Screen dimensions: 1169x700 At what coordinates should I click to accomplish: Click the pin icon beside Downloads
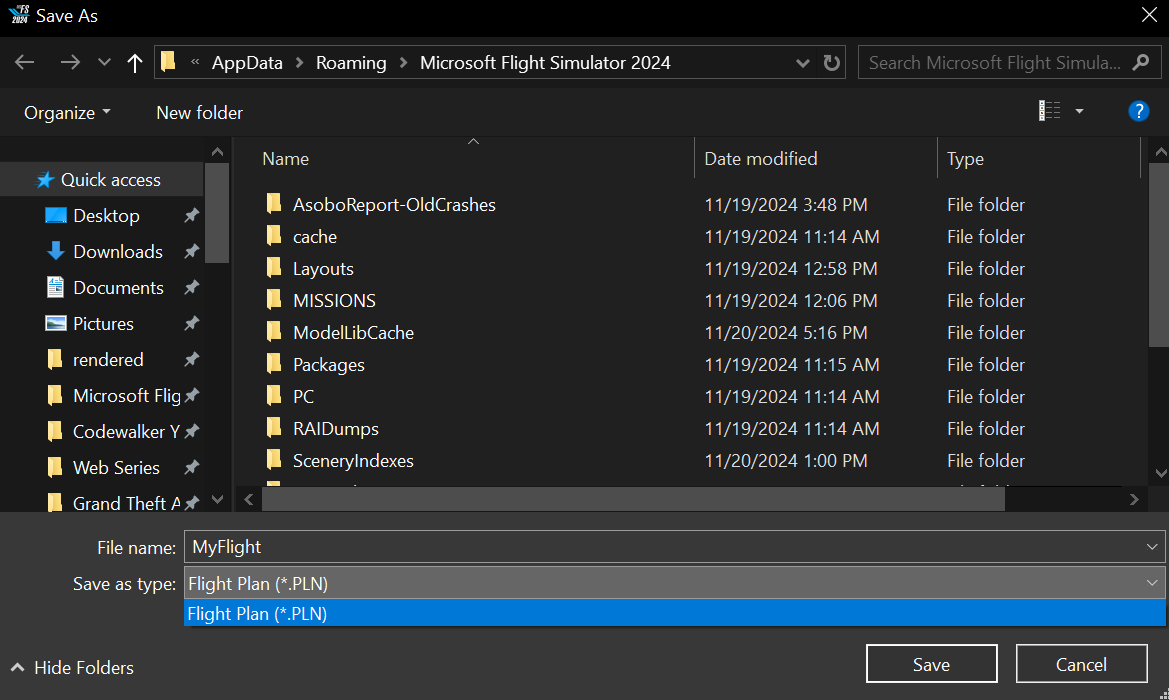click(x=192, y=251)
